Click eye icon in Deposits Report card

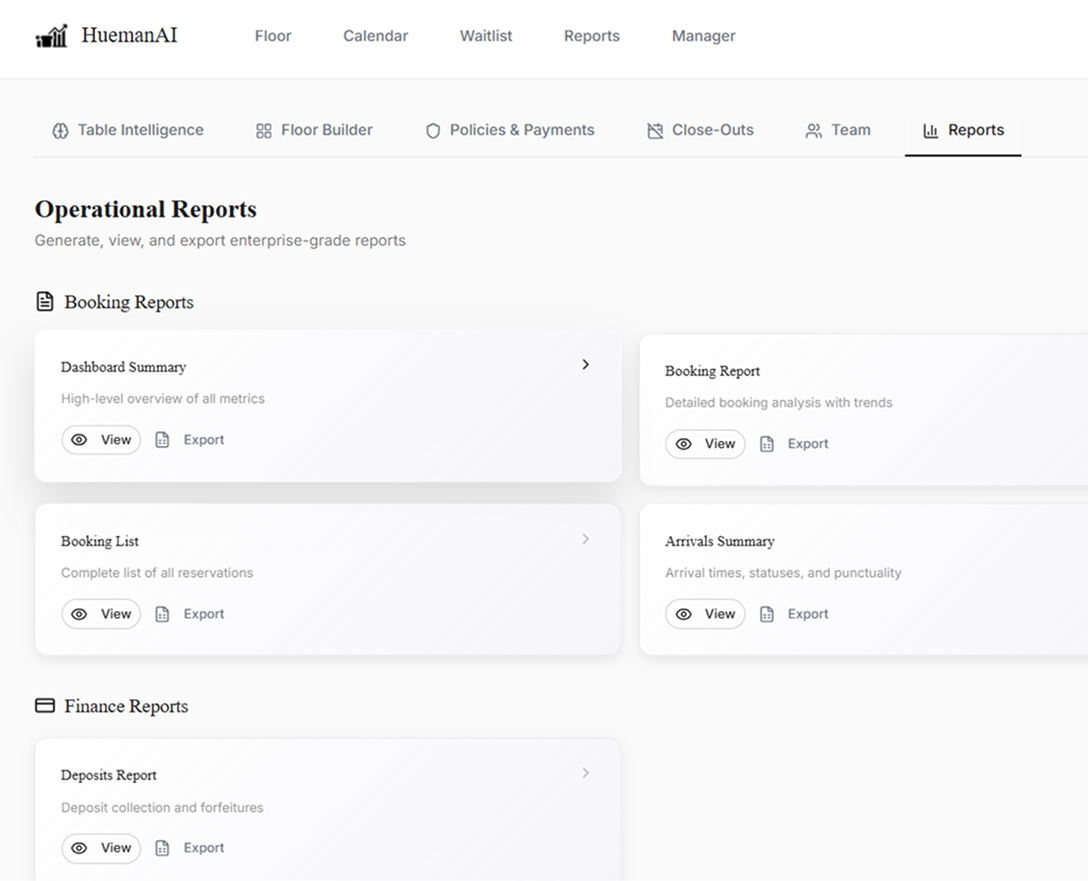click(x=80, y=848)
